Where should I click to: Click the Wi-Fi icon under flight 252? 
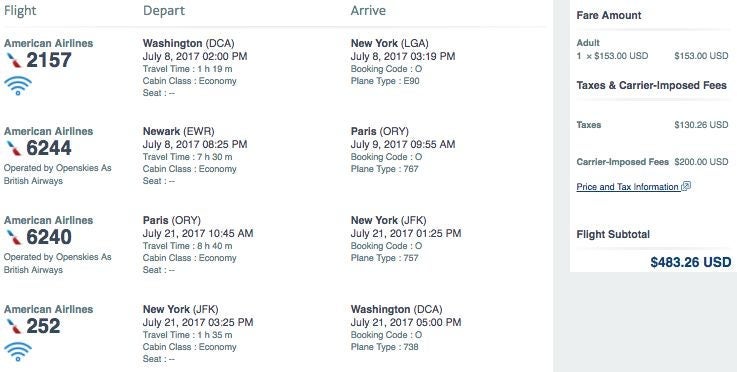(x=18, y=352)
